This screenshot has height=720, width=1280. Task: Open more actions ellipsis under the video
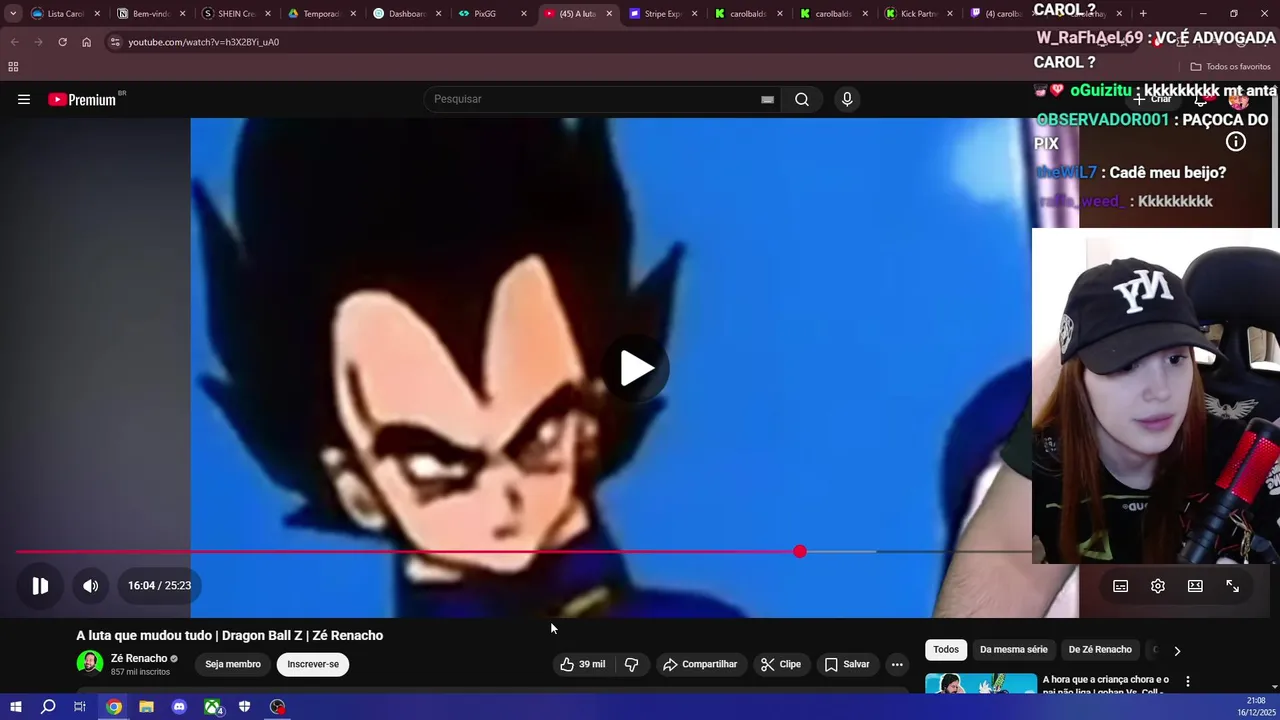897,664
